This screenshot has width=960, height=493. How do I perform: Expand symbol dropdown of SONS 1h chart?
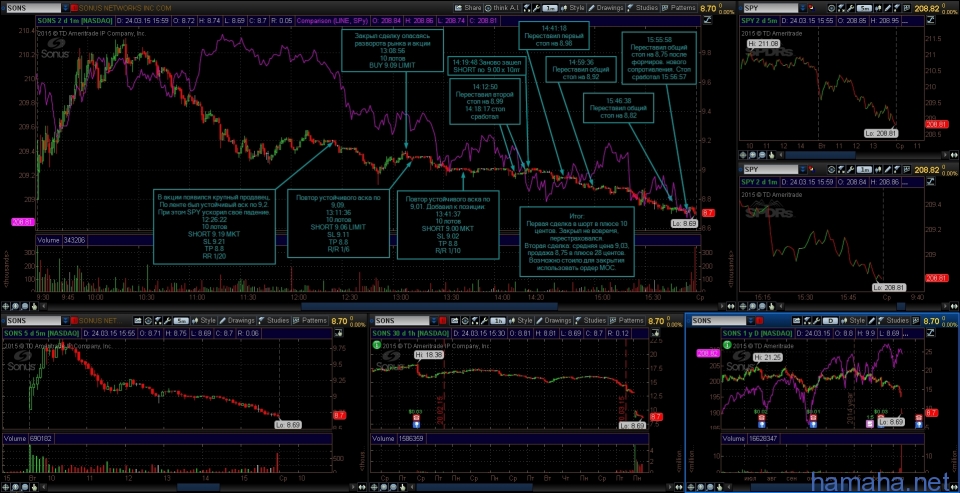pos(433,320)
